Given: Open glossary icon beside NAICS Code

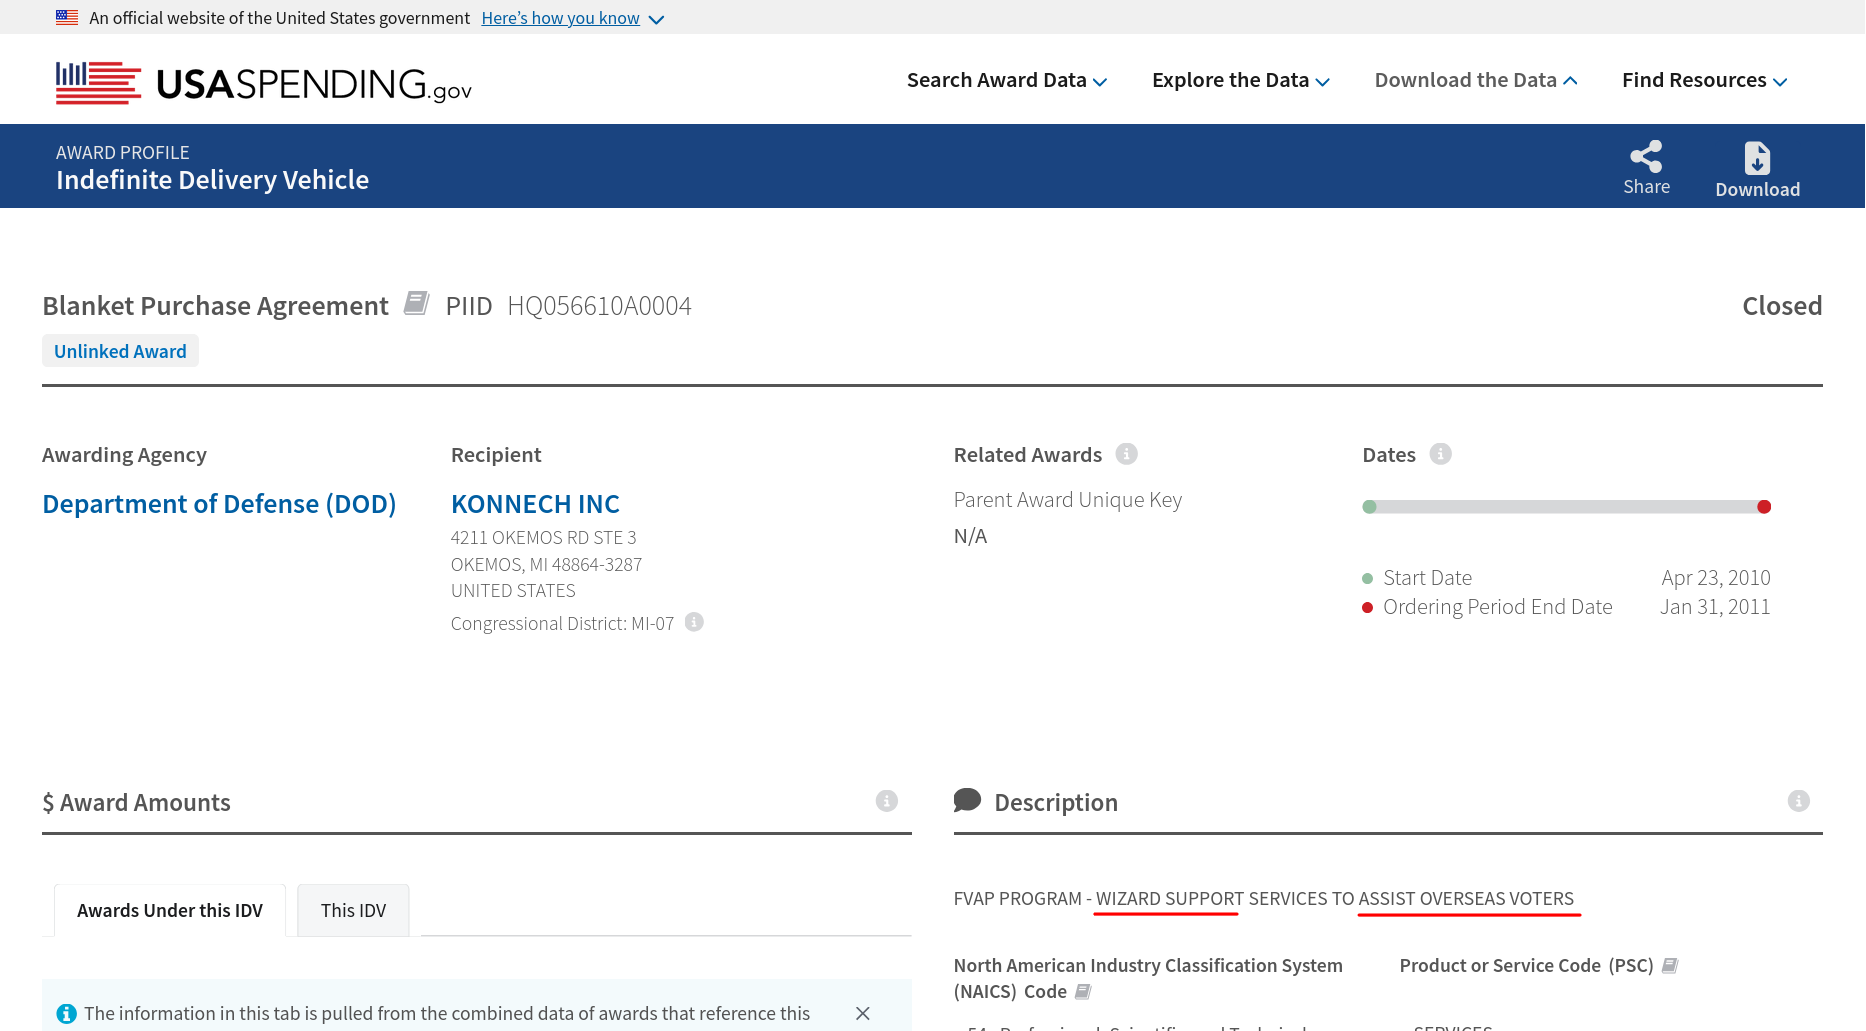Looking at the screenshot, I should coord(1083,992).
